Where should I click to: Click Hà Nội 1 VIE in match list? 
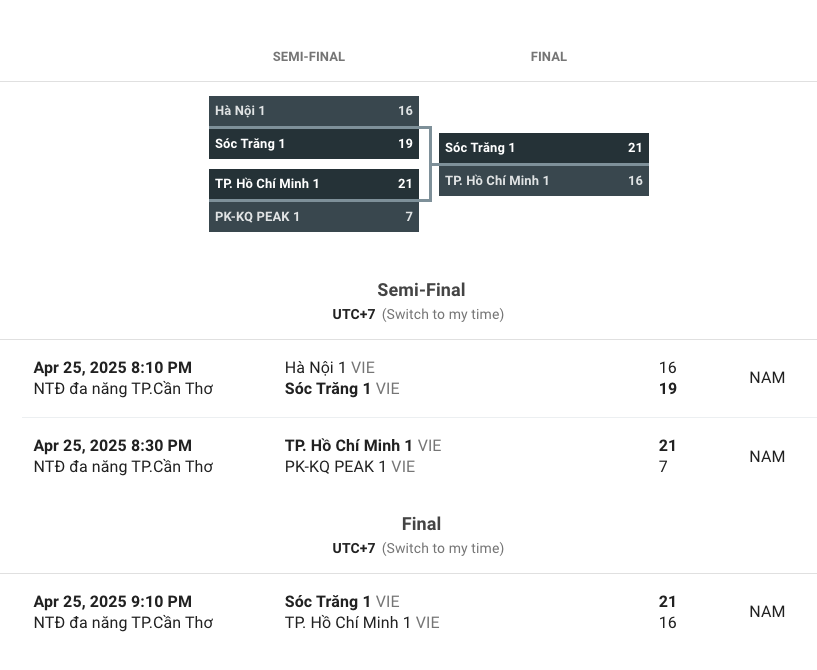point(329,368)
